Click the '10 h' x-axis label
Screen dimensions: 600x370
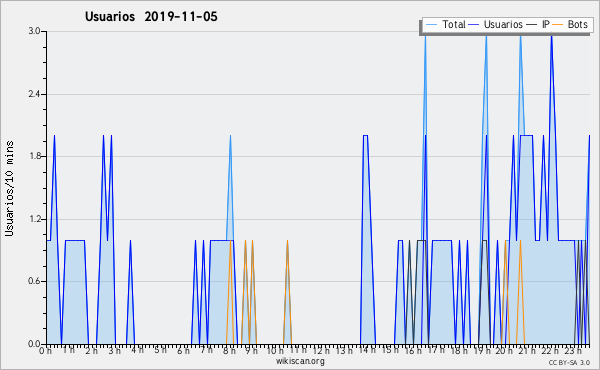[x=275, y=351]
